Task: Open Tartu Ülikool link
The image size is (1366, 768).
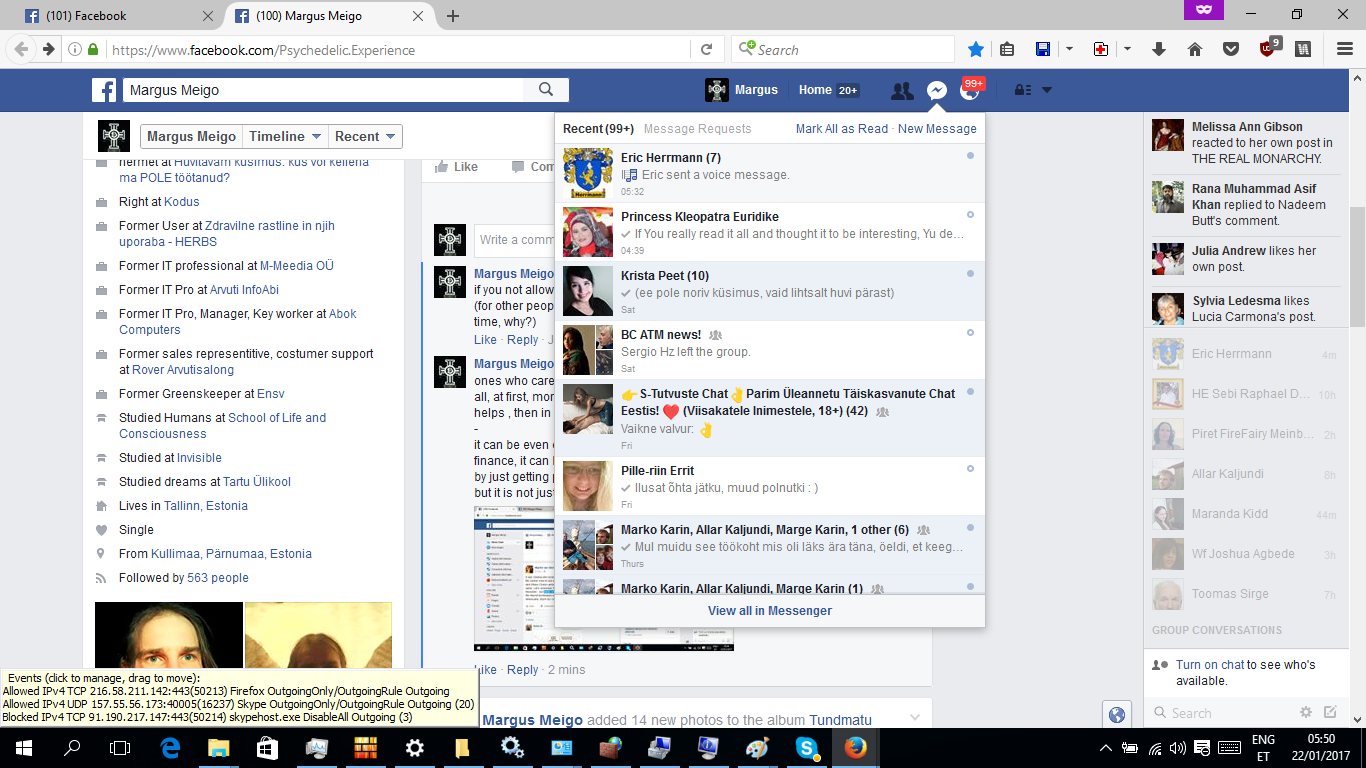Action: click(x=257, y=482)
